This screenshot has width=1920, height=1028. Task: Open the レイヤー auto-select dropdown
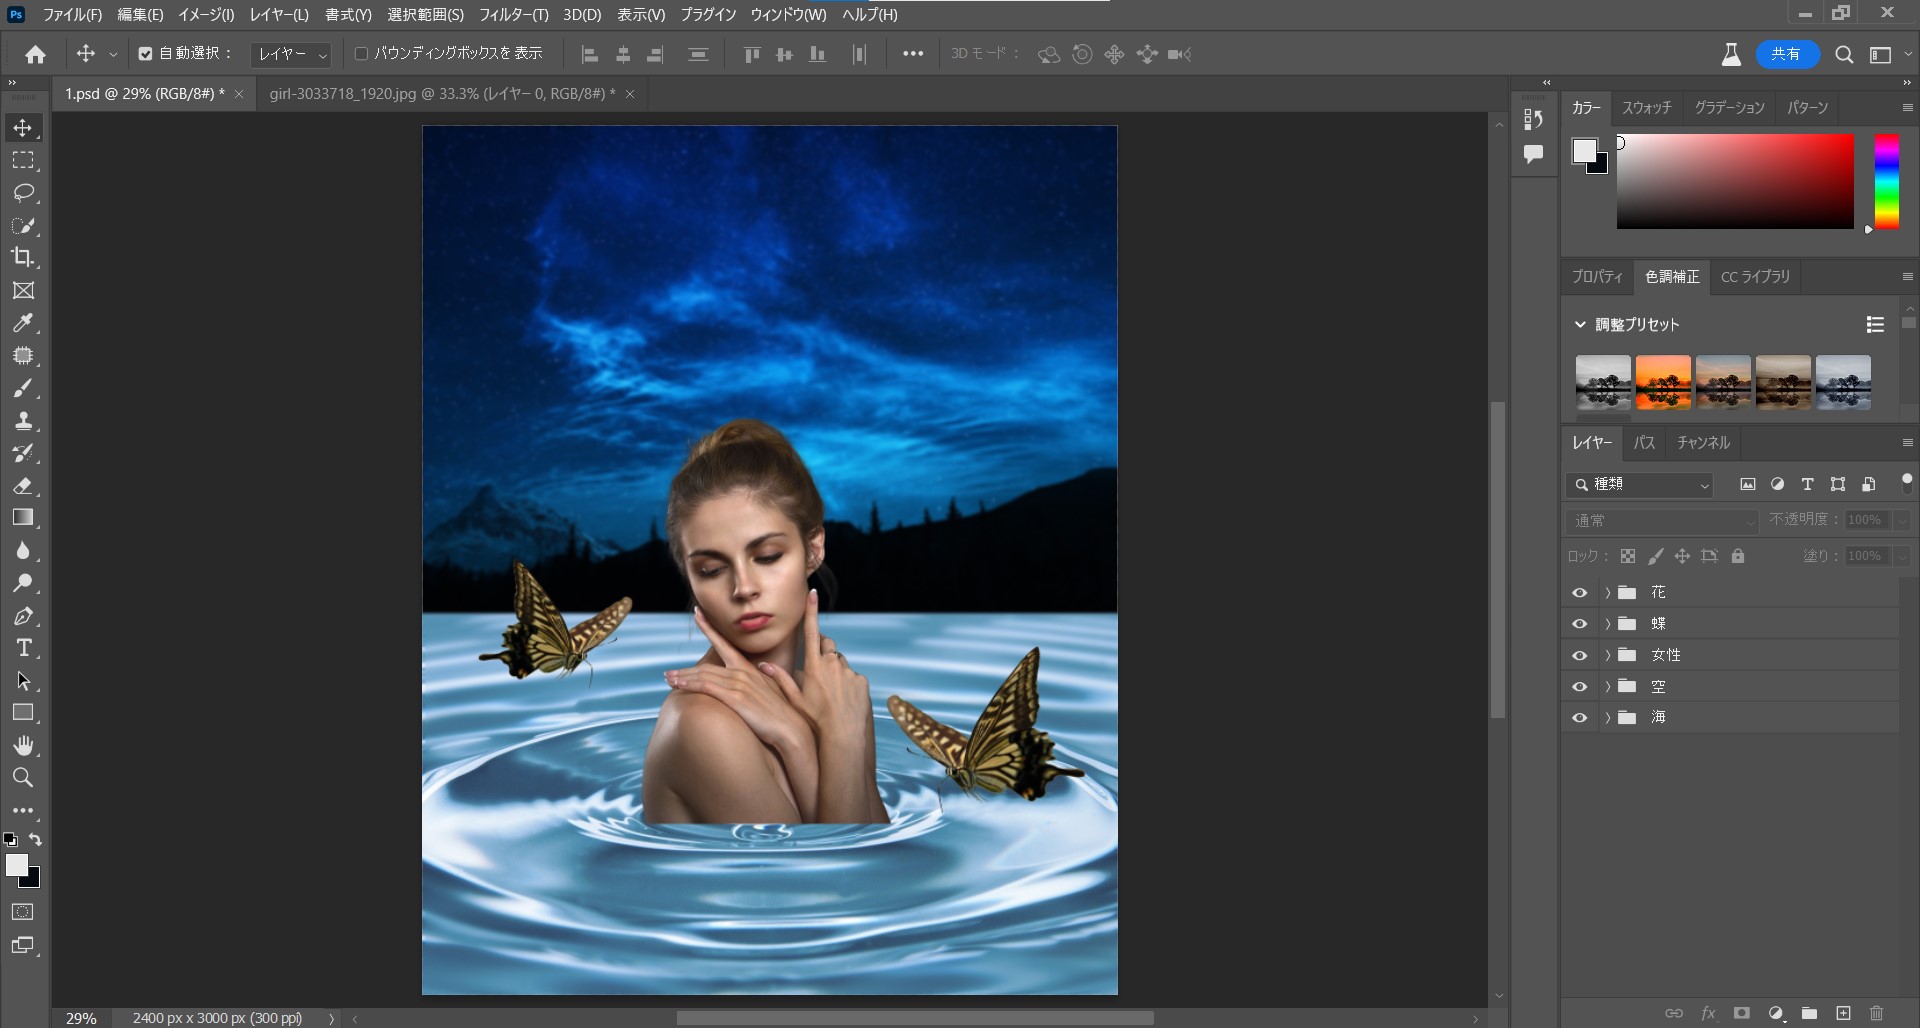click(x=291, y=54)
